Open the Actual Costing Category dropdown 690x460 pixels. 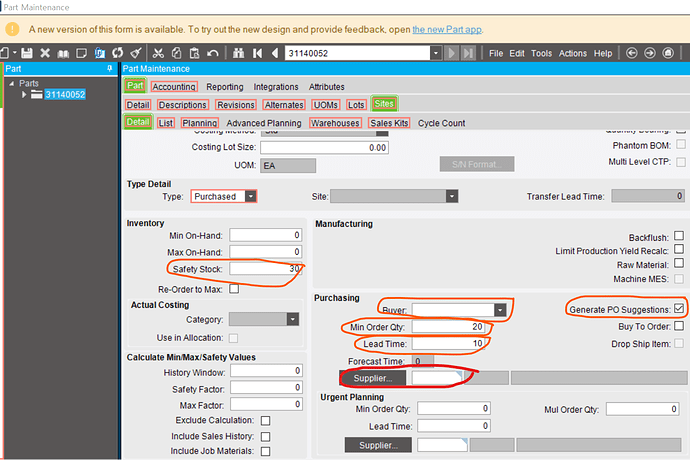click(293, 319)
